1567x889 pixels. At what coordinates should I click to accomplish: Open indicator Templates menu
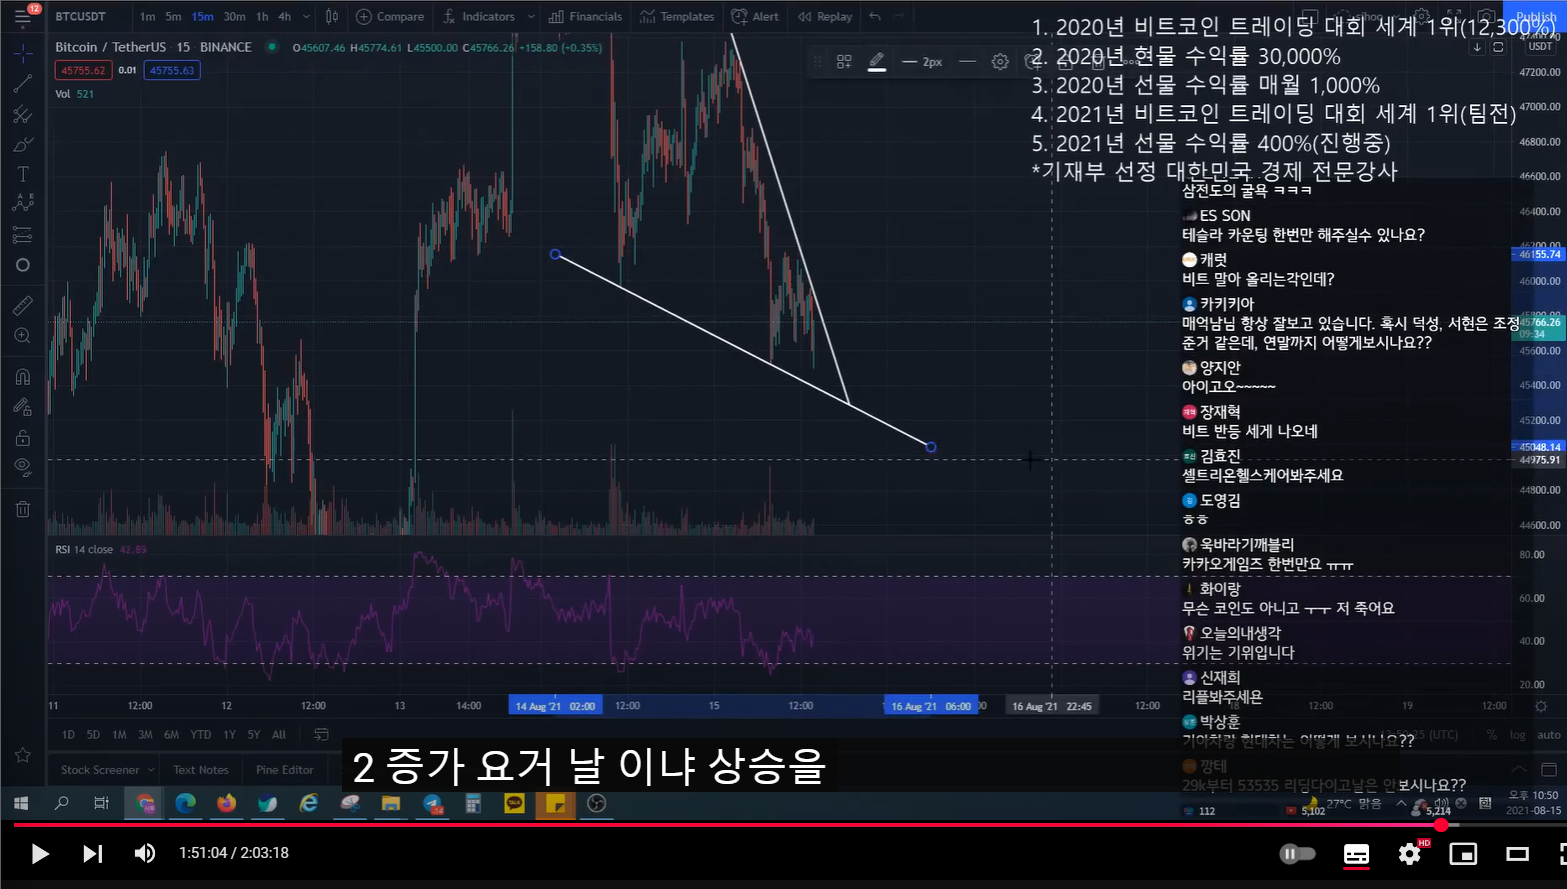(677, 16)
